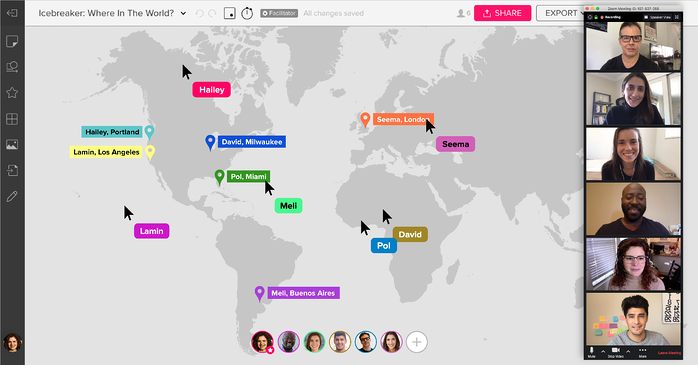
Task: Toggle the Facilitator mode badge
Action: [279, 13]
